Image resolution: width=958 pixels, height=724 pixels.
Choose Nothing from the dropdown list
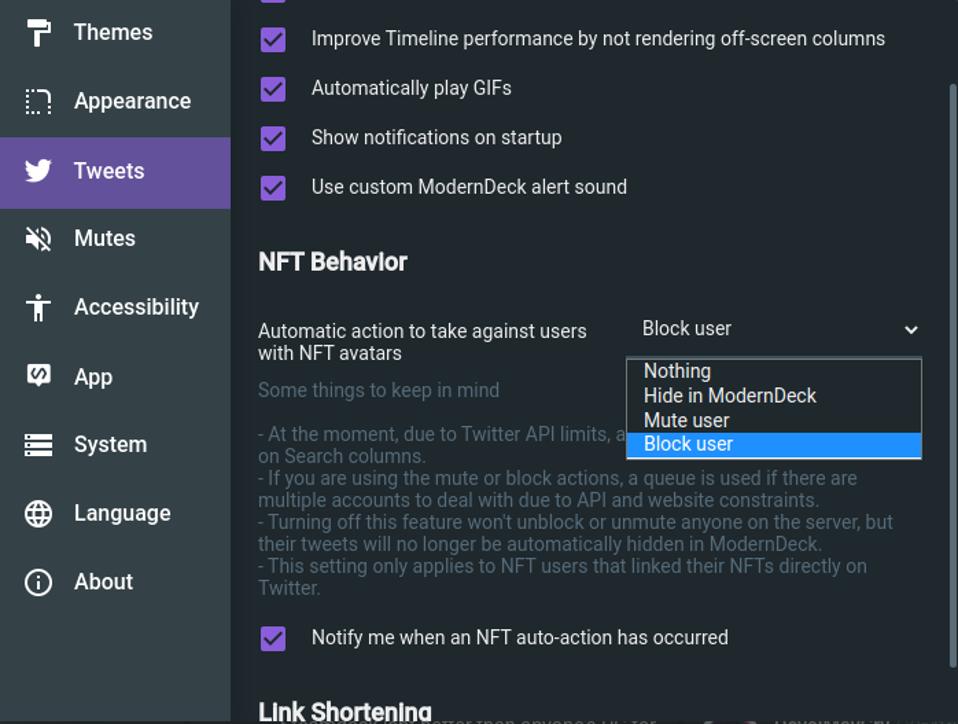point(677,371)
